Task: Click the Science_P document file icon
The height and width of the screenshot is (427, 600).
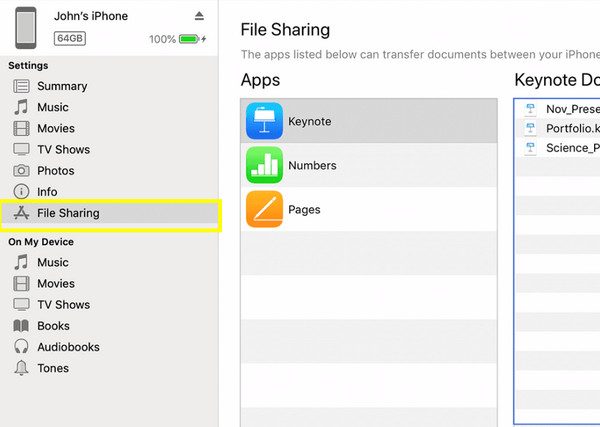Action: [530, 147]
